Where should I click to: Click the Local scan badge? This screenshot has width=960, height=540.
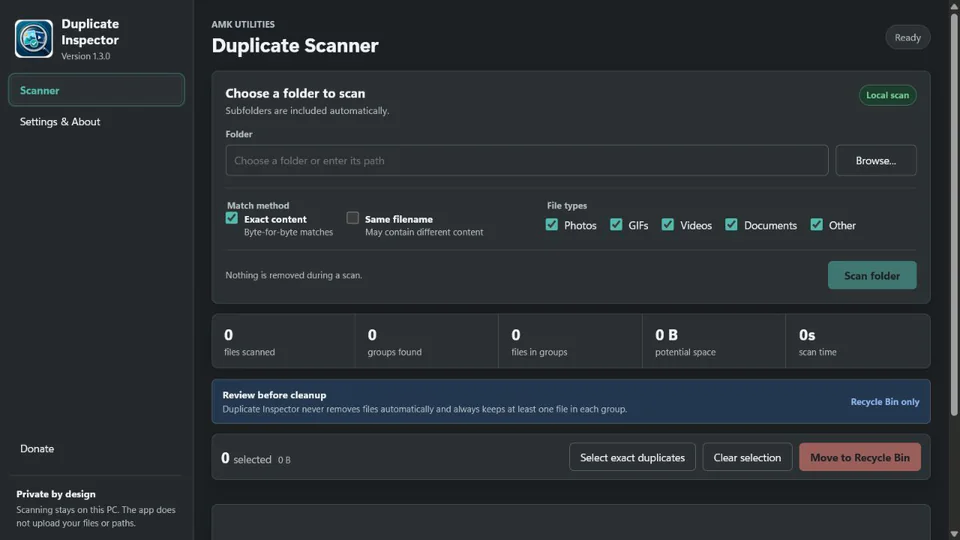click(887, 96)
